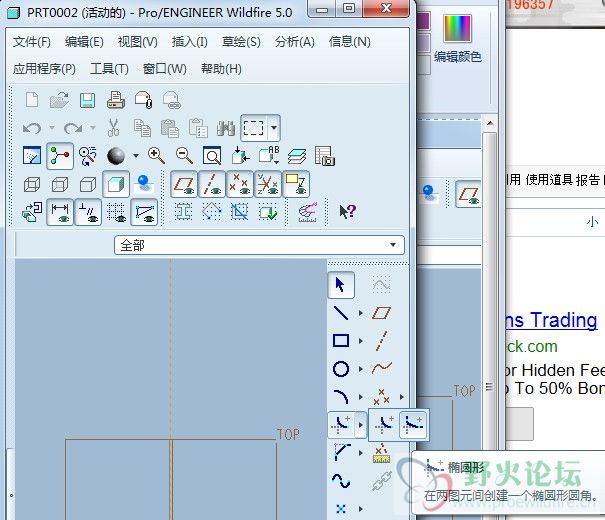Select the Rectangle sketch tool
Screen dimensions: 605x520
coord(341,341)
